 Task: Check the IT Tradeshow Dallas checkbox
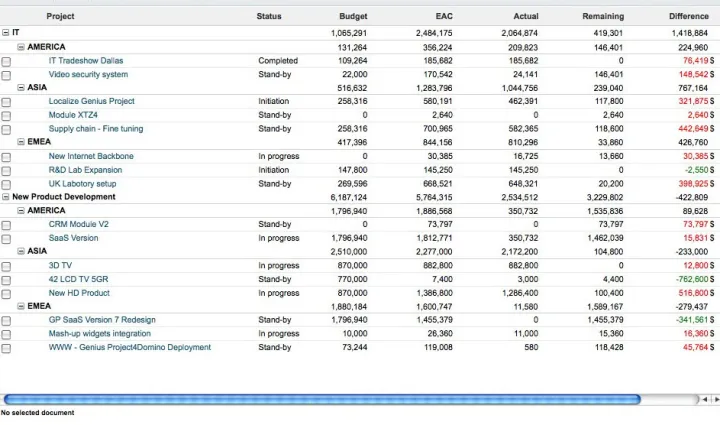pos(6,61)
